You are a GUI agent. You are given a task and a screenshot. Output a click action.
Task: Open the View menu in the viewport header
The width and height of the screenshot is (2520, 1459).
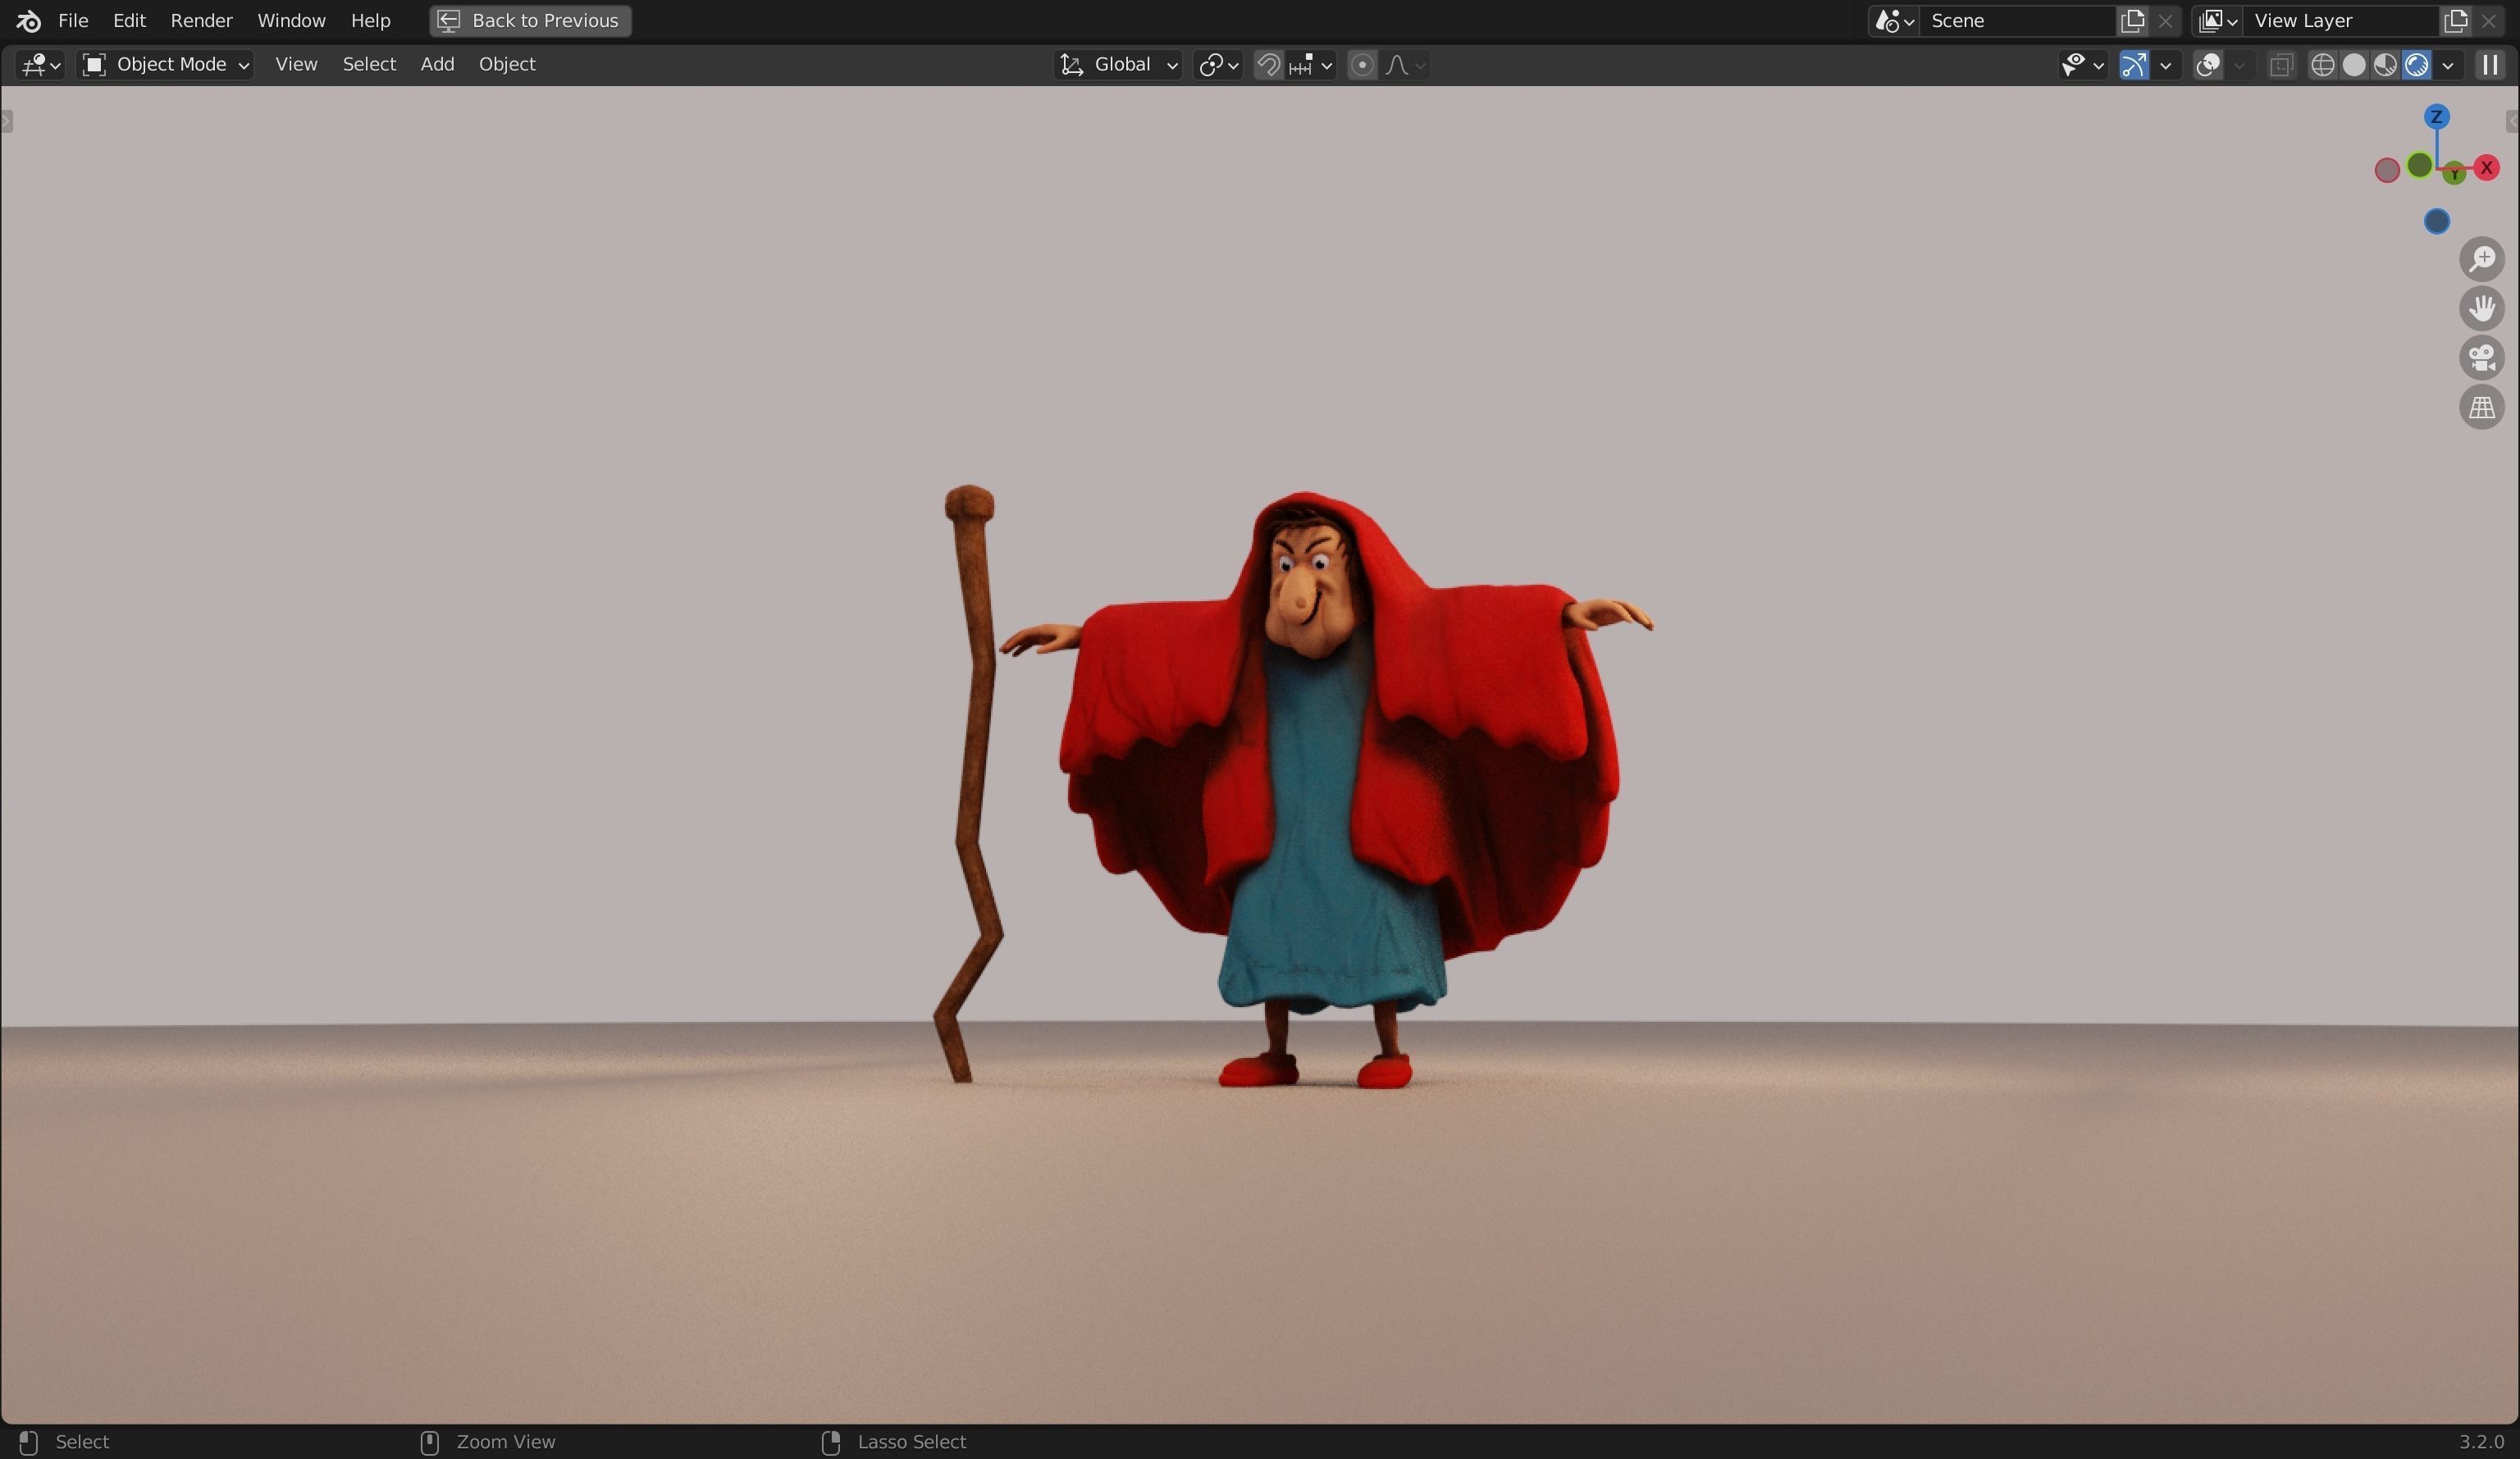pyautogui.click(x=296, y=64)
